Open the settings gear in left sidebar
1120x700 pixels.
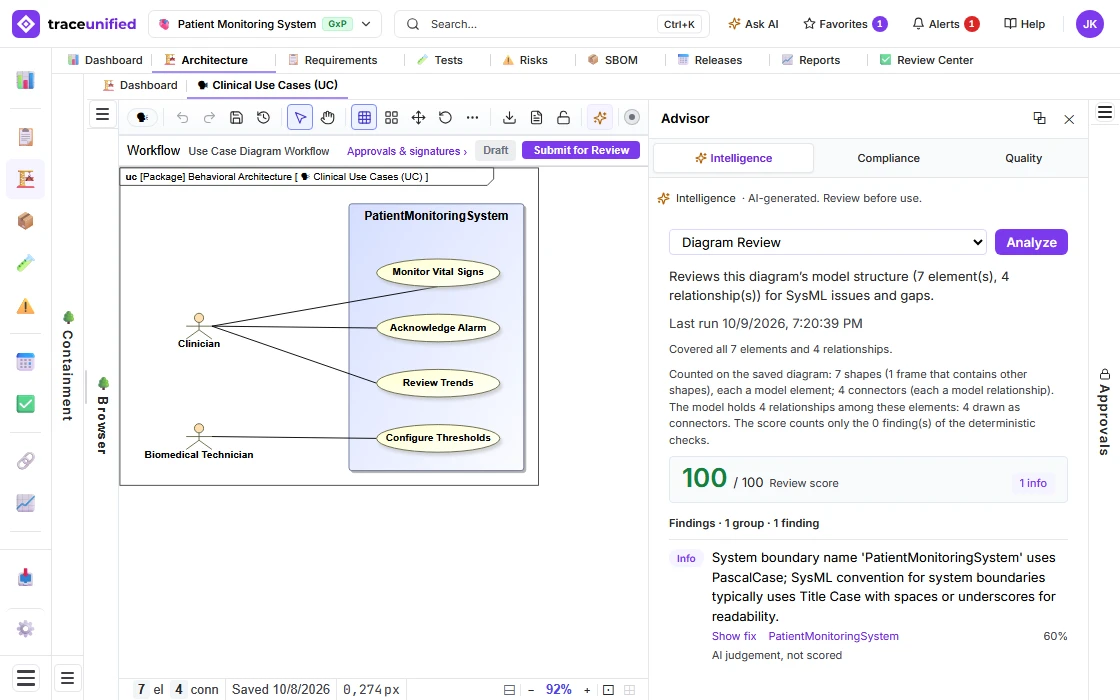(x=26, y=629)
